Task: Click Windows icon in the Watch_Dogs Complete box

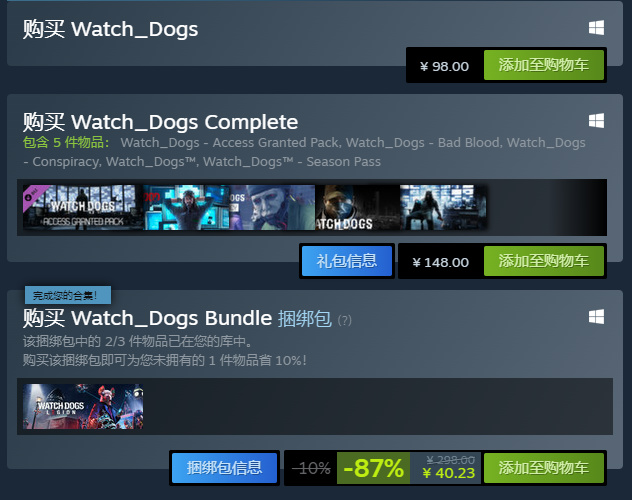Action: pos(596,120)
